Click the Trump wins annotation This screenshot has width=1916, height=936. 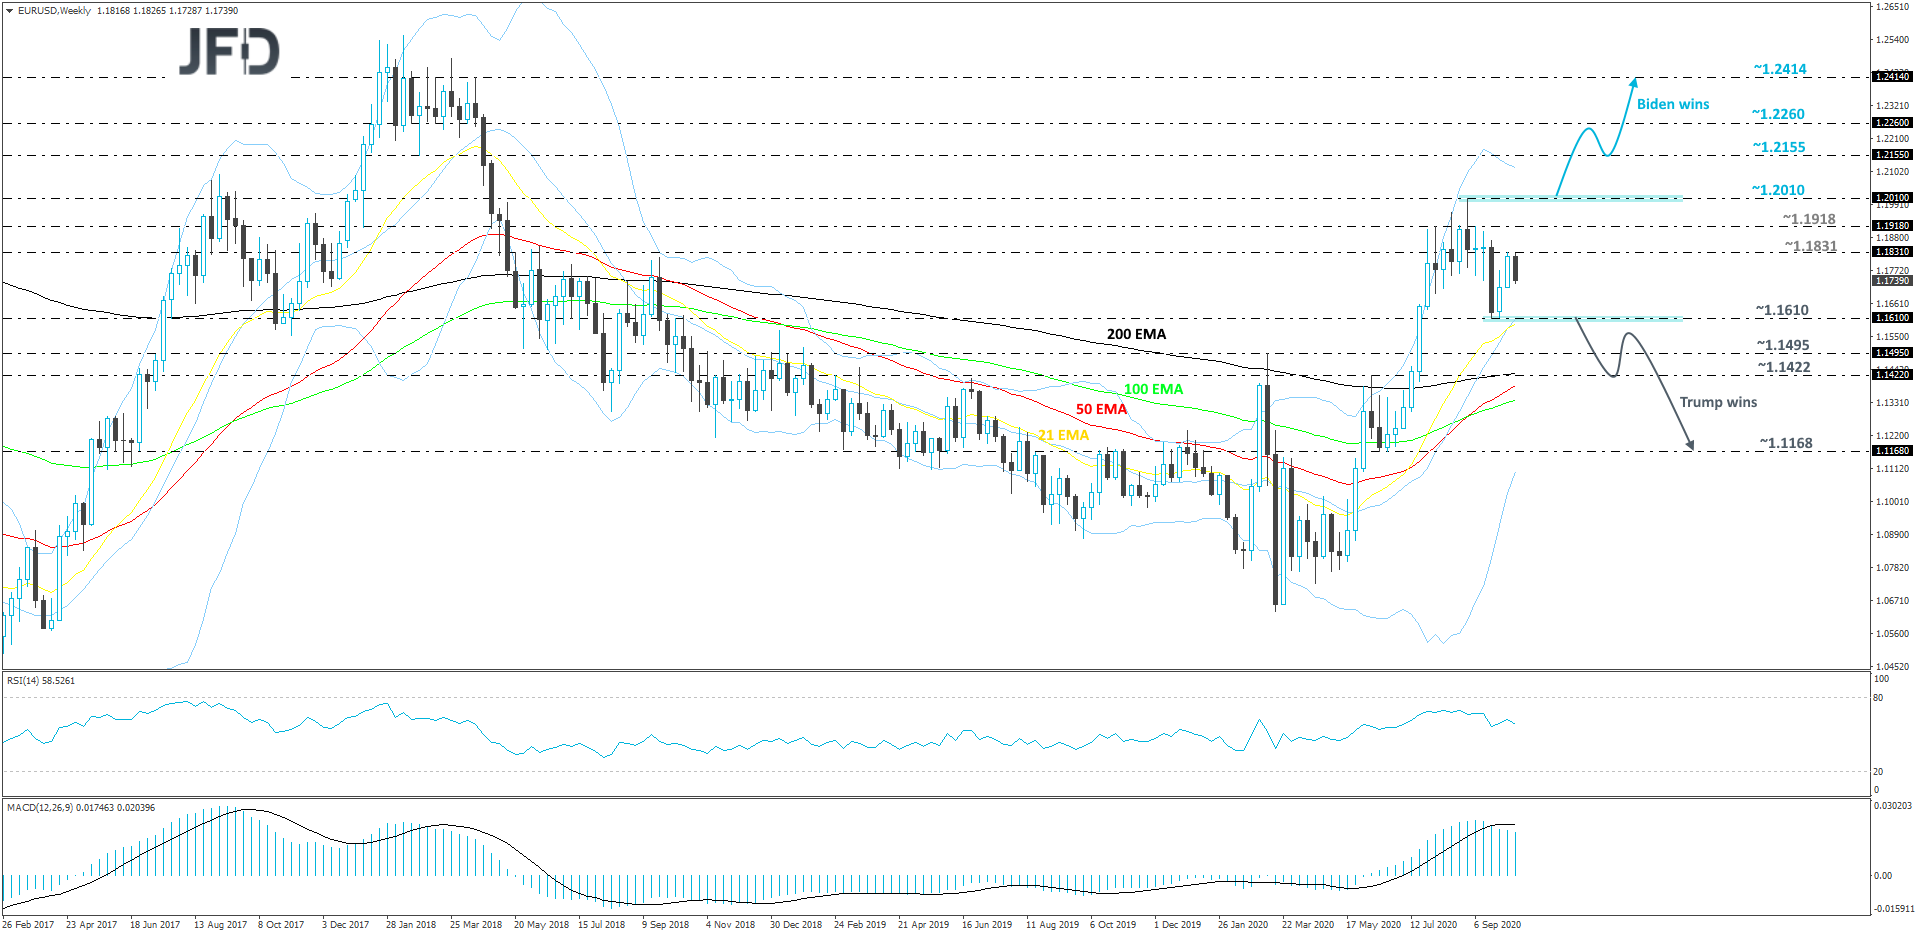point(1718,402)
